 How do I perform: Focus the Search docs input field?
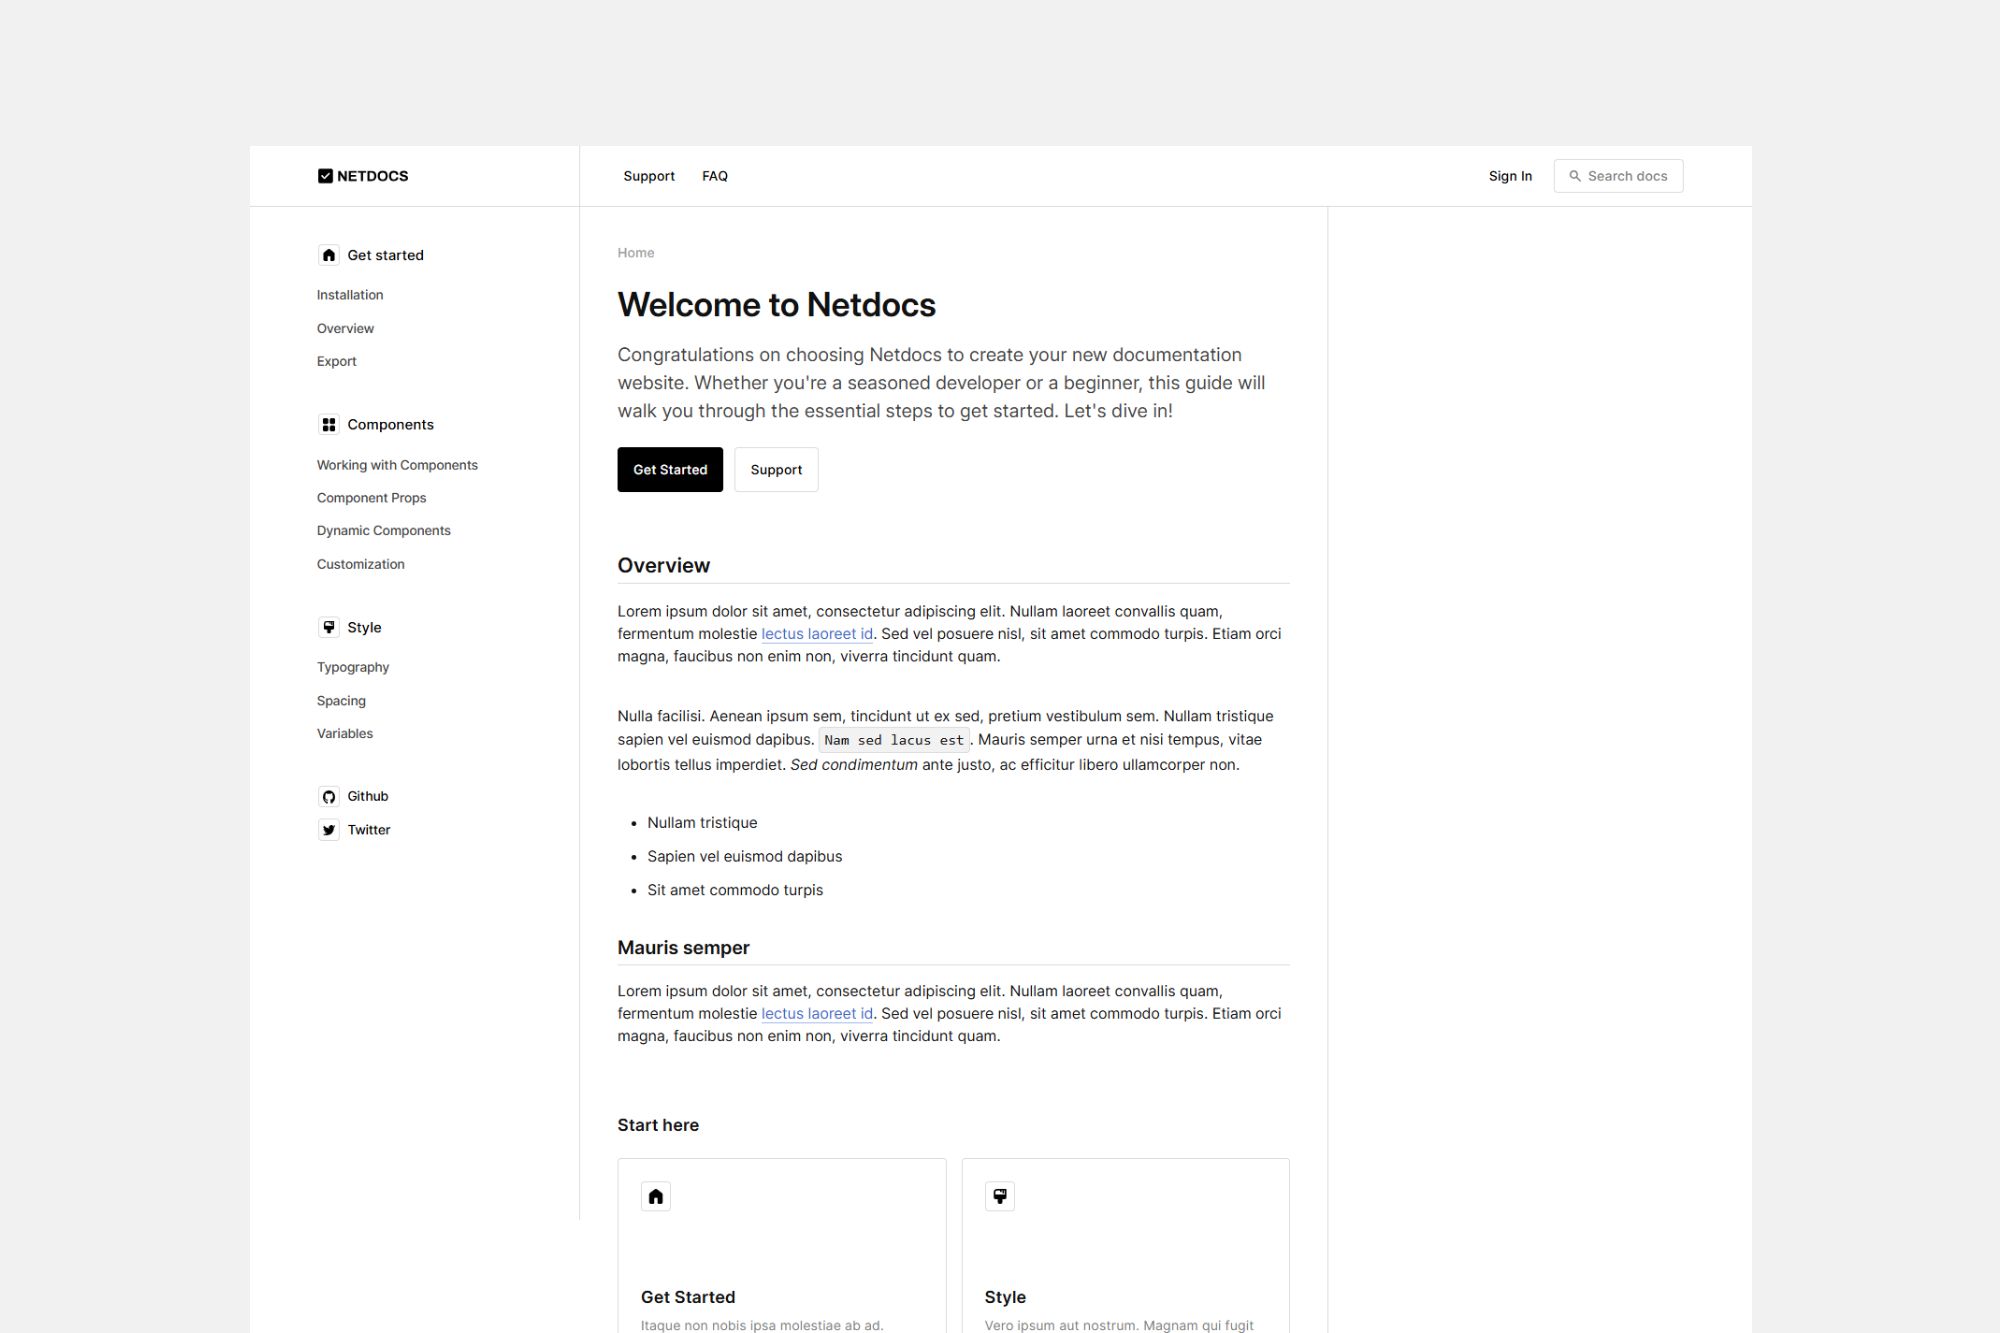pos(1630,176)
